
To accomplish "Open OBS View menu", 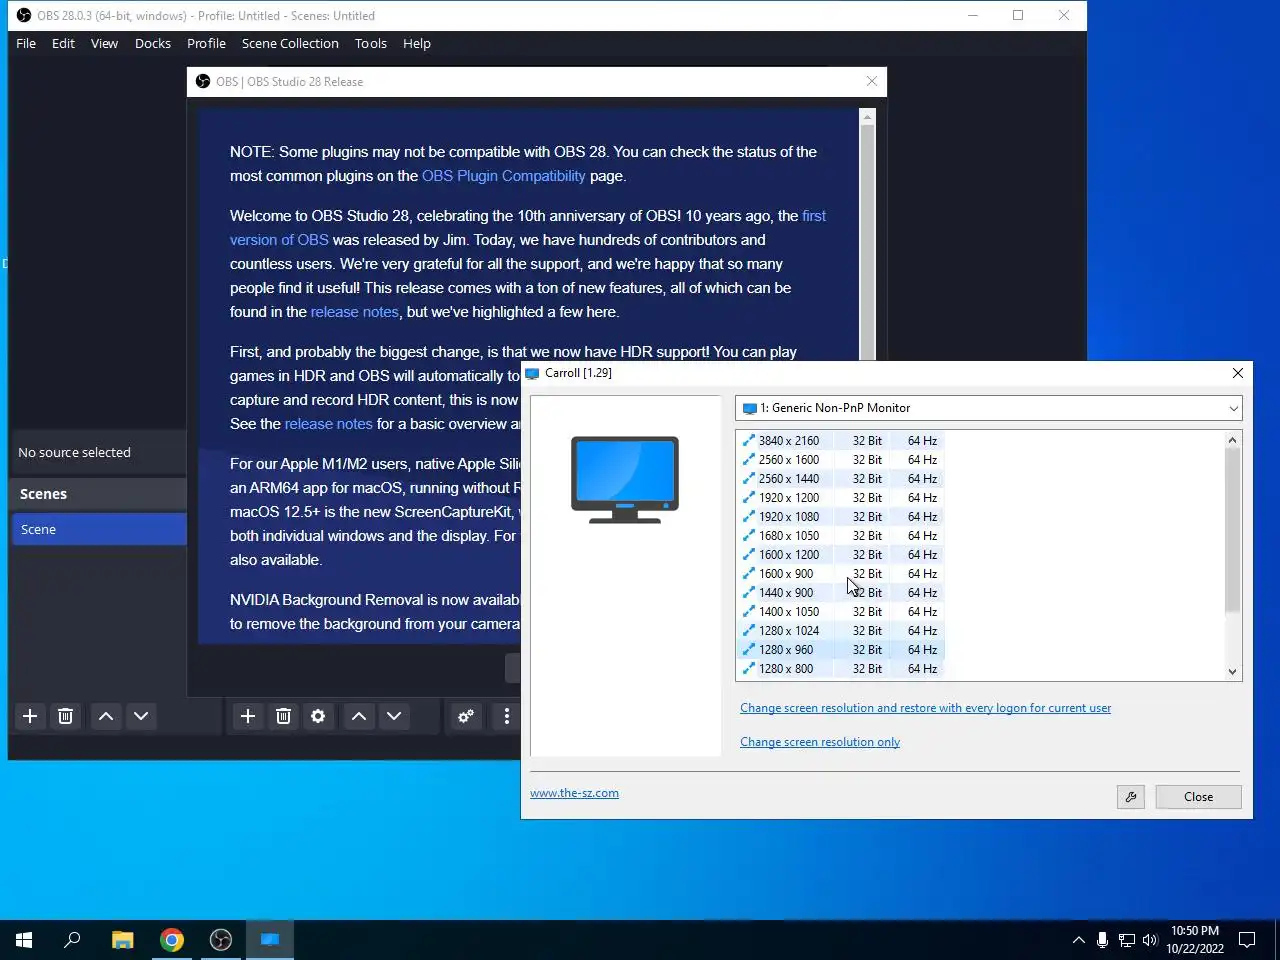I will (104, 43).
